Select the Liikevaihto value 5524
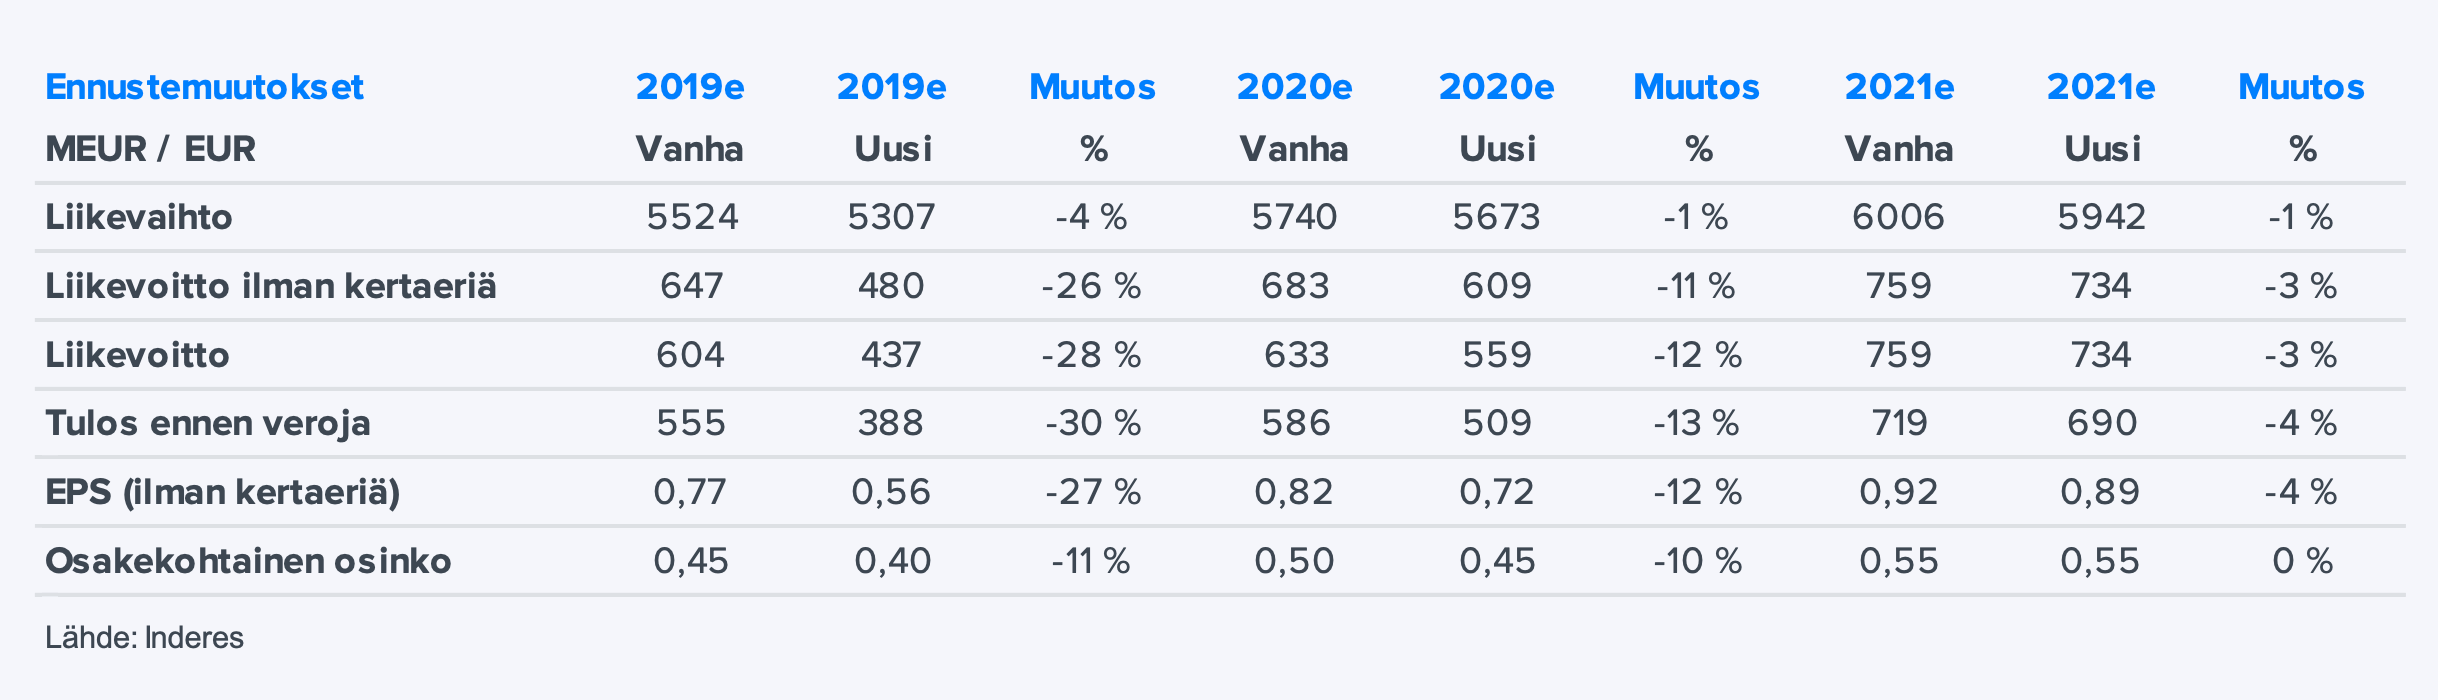 (691, 217)
